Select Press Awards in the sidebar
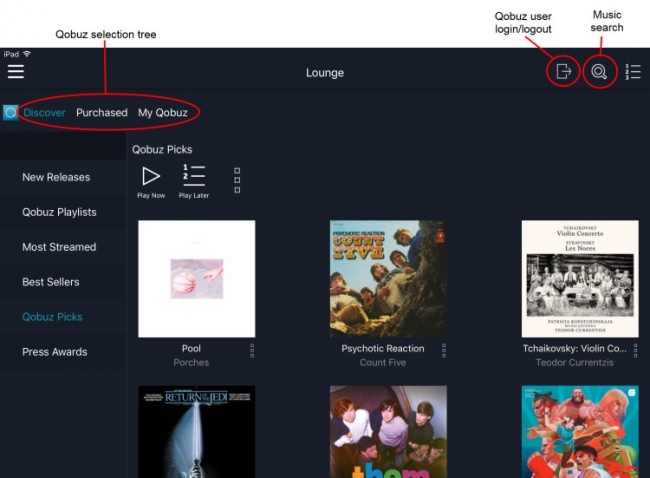The image size is (650, 478). pos(63,352)
